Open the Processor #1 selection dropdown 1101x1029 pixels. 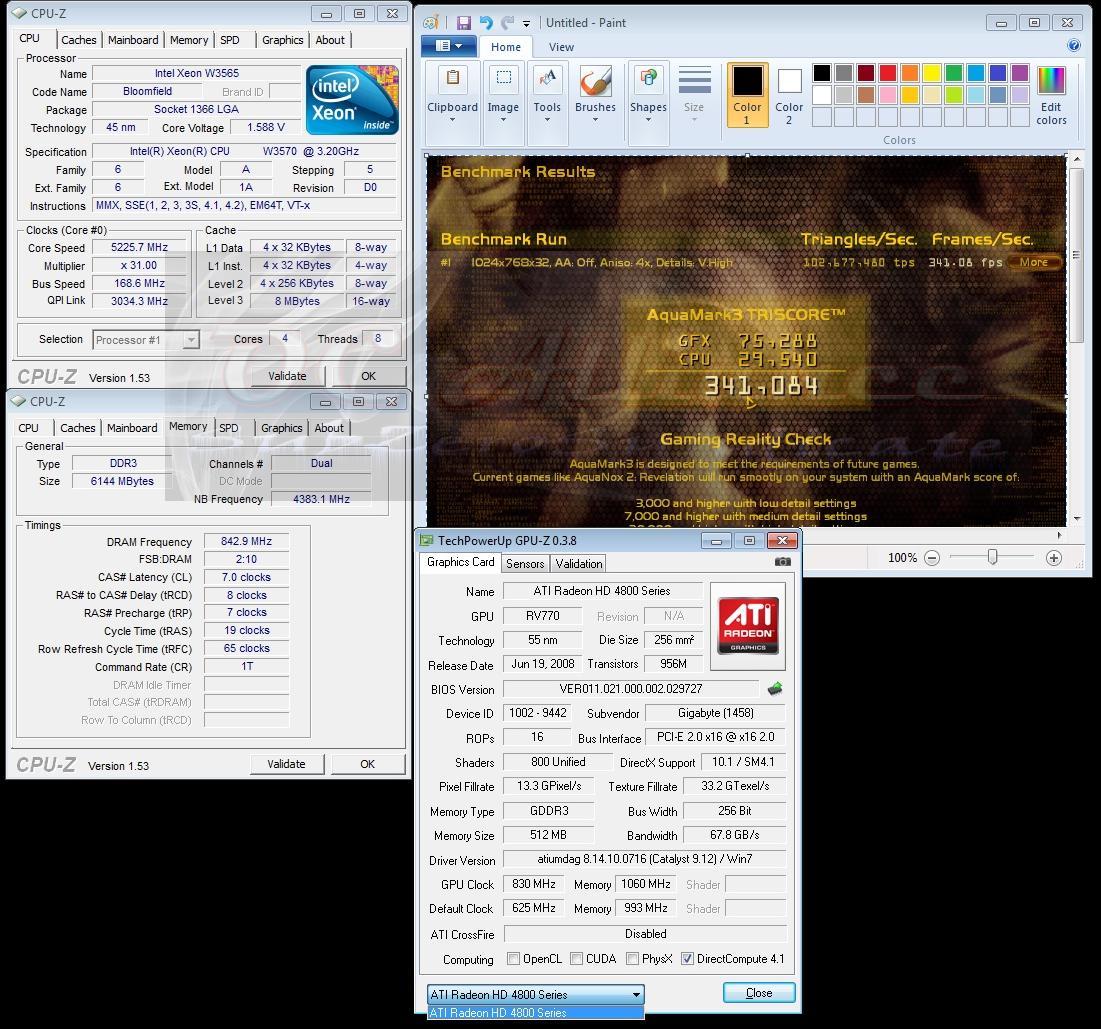click(146, 340)
